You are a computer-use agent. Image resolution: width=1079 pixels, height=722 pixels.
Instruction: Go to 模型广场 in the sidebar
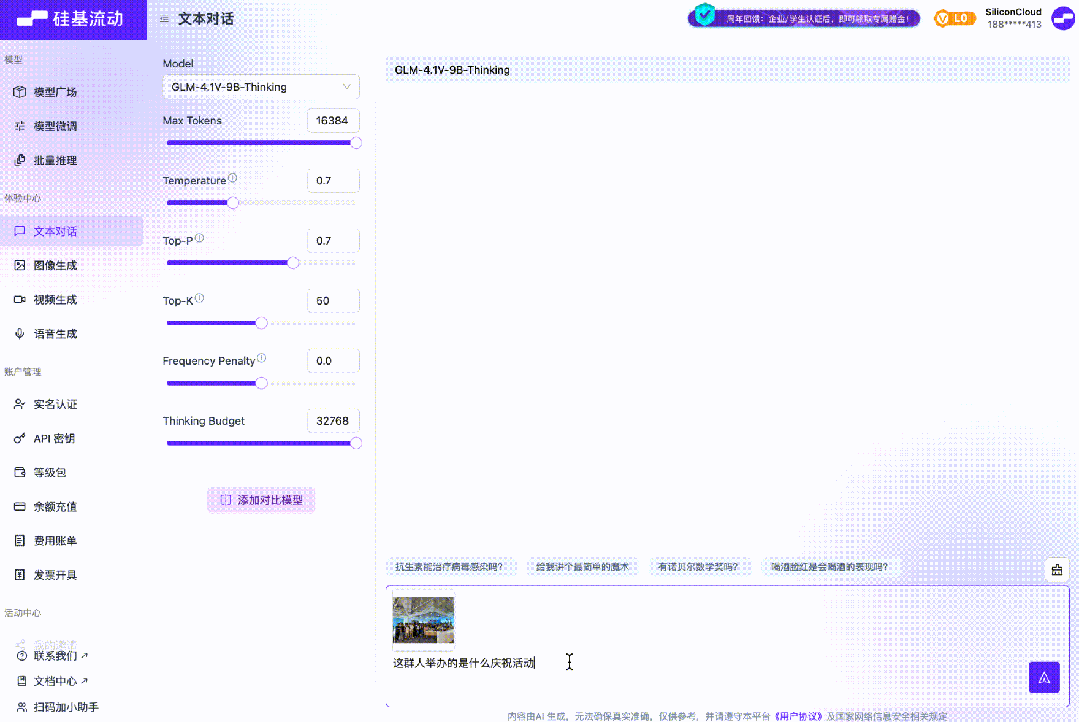click(55, 92)
